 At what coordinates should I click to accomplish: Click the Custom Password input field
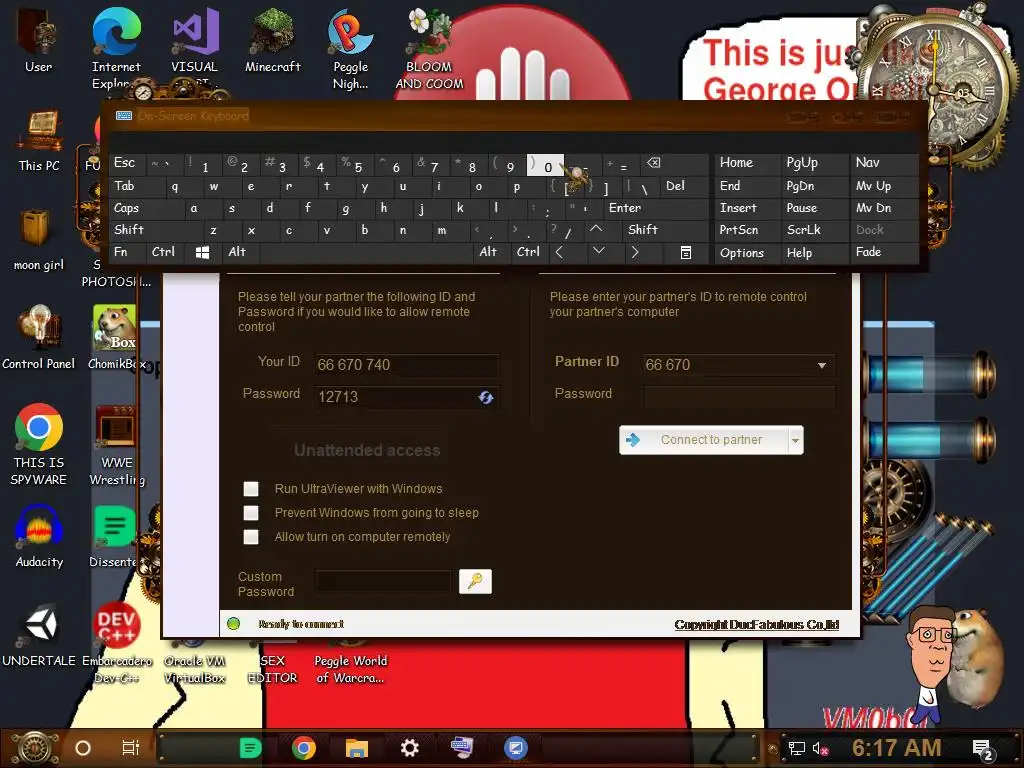[383, 581]
